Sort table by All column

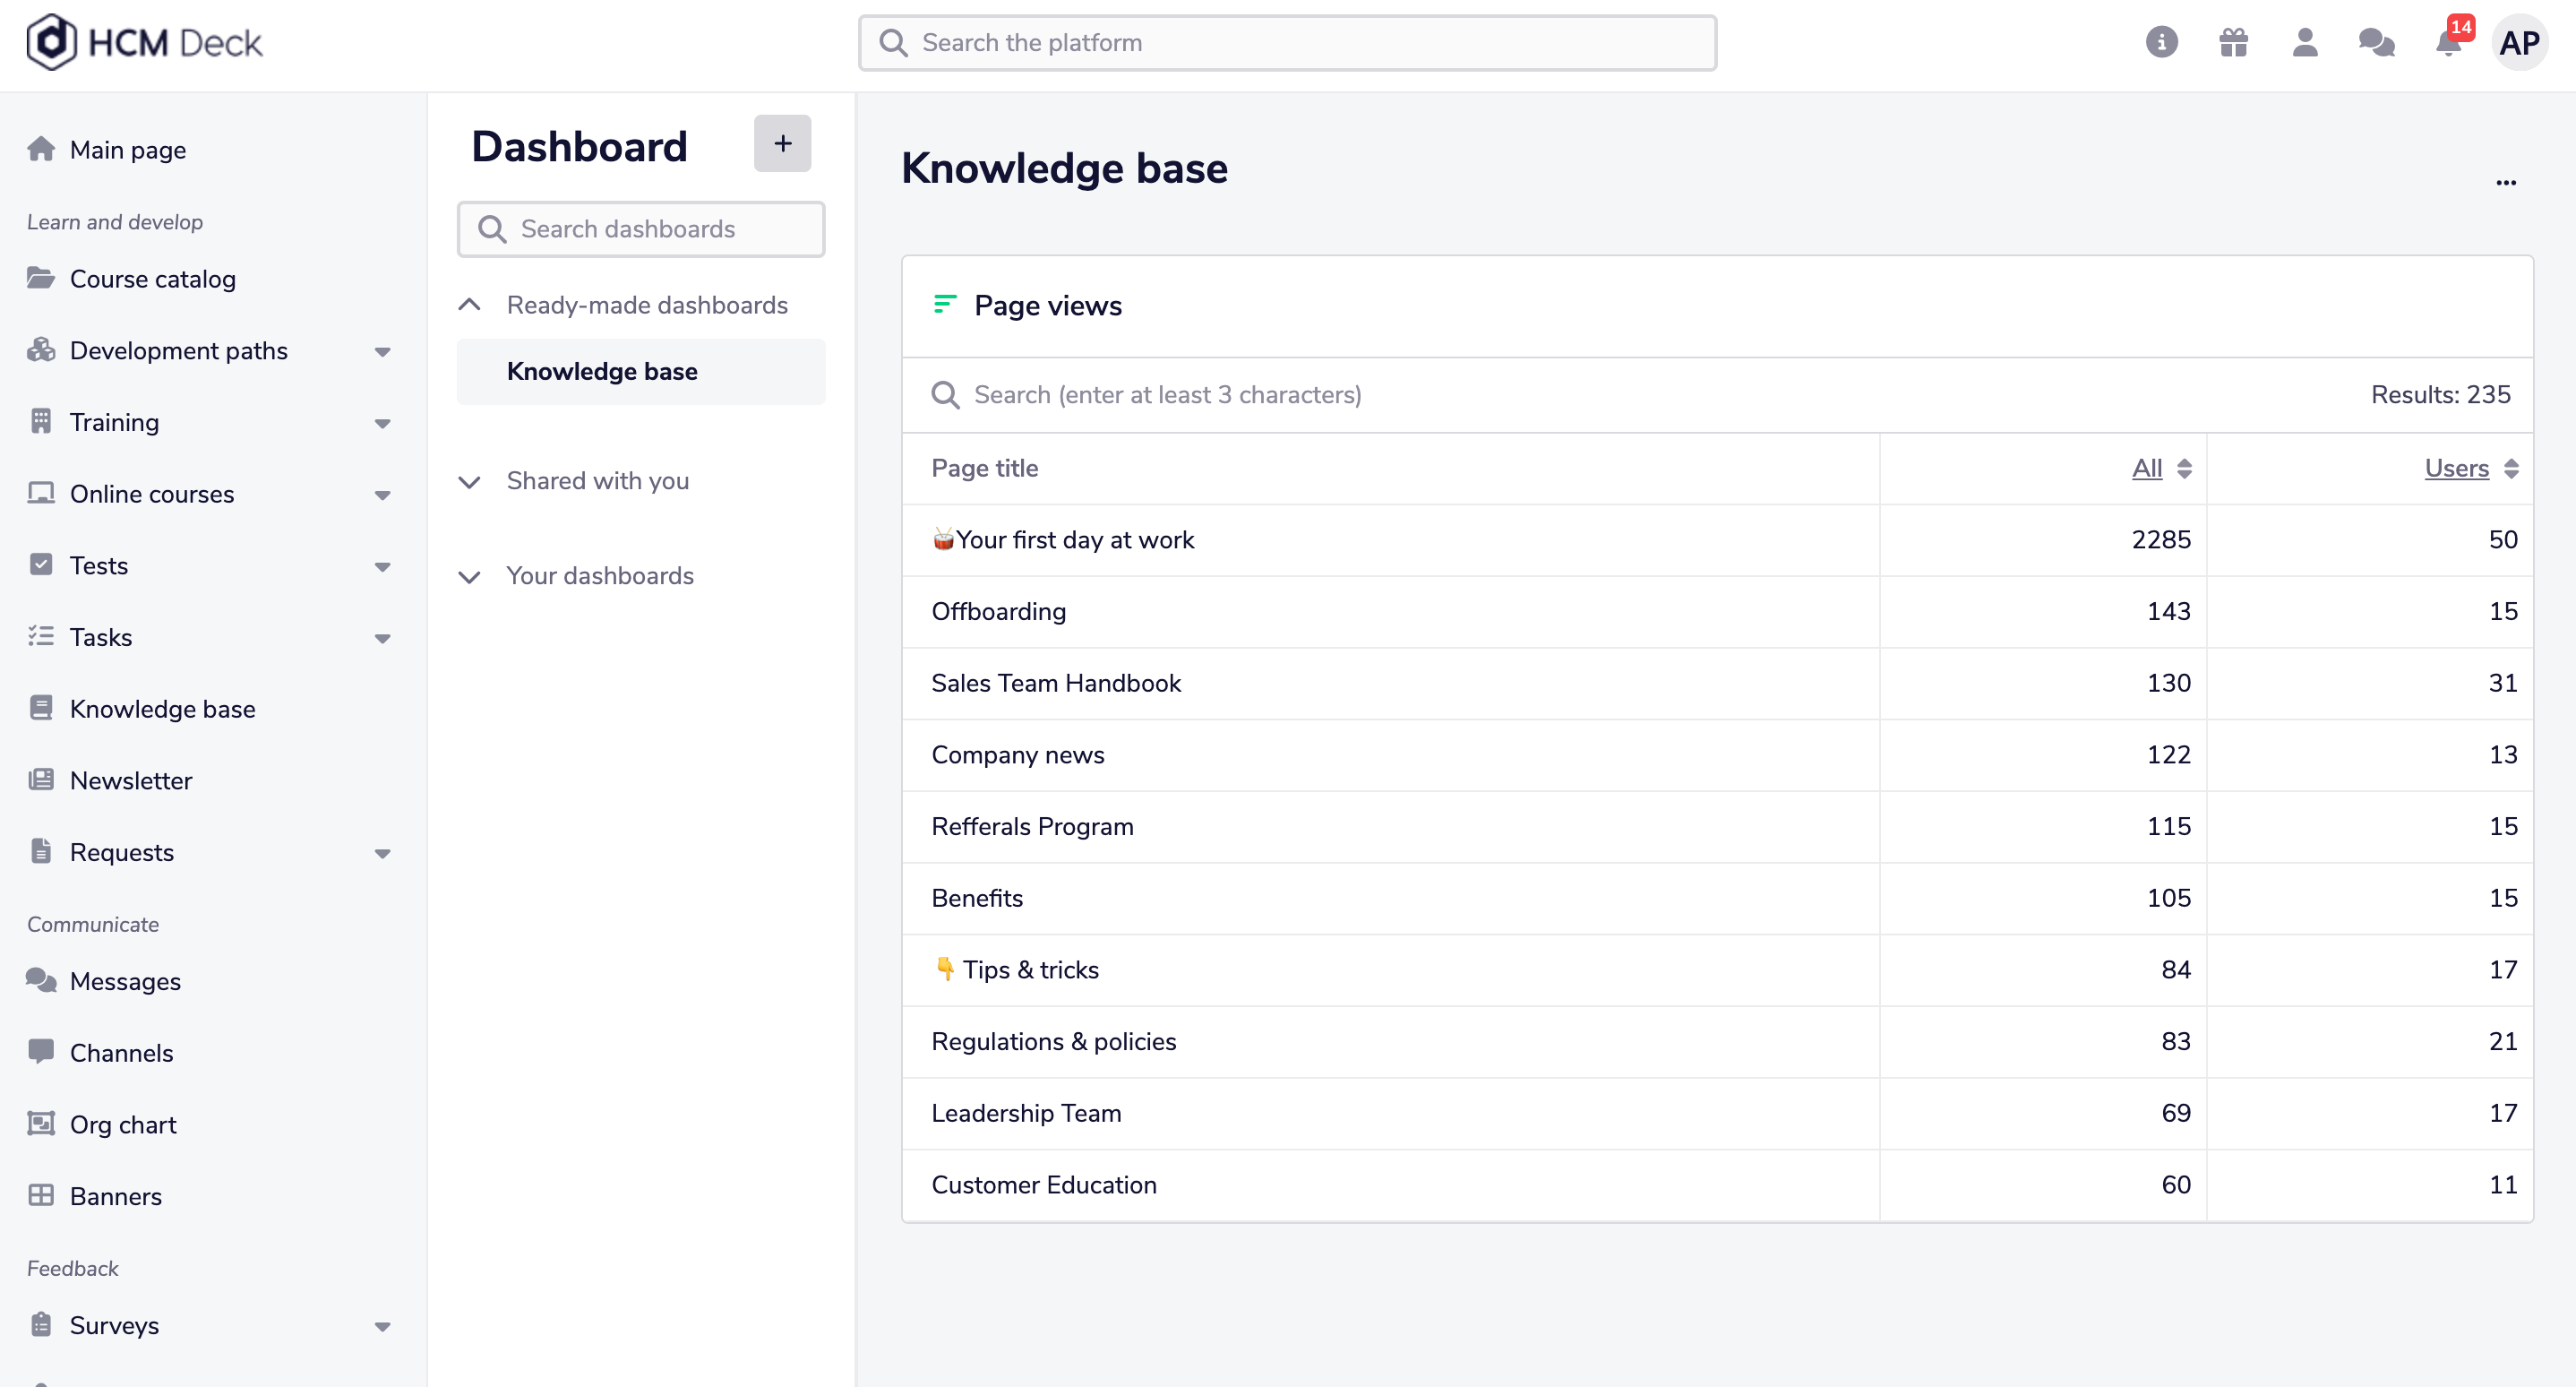2146,468
